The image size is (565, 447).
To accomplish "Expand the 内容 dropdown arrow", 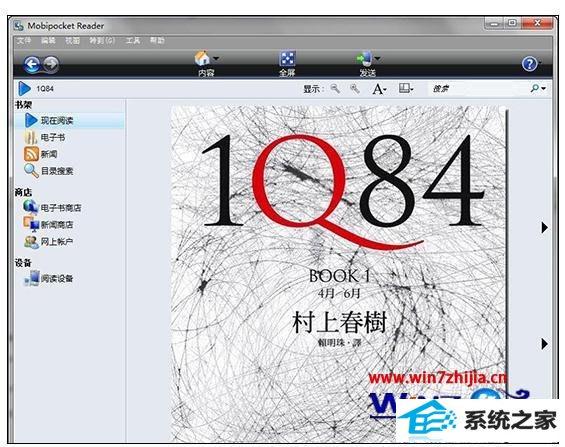I will click(x=216, y=58).
